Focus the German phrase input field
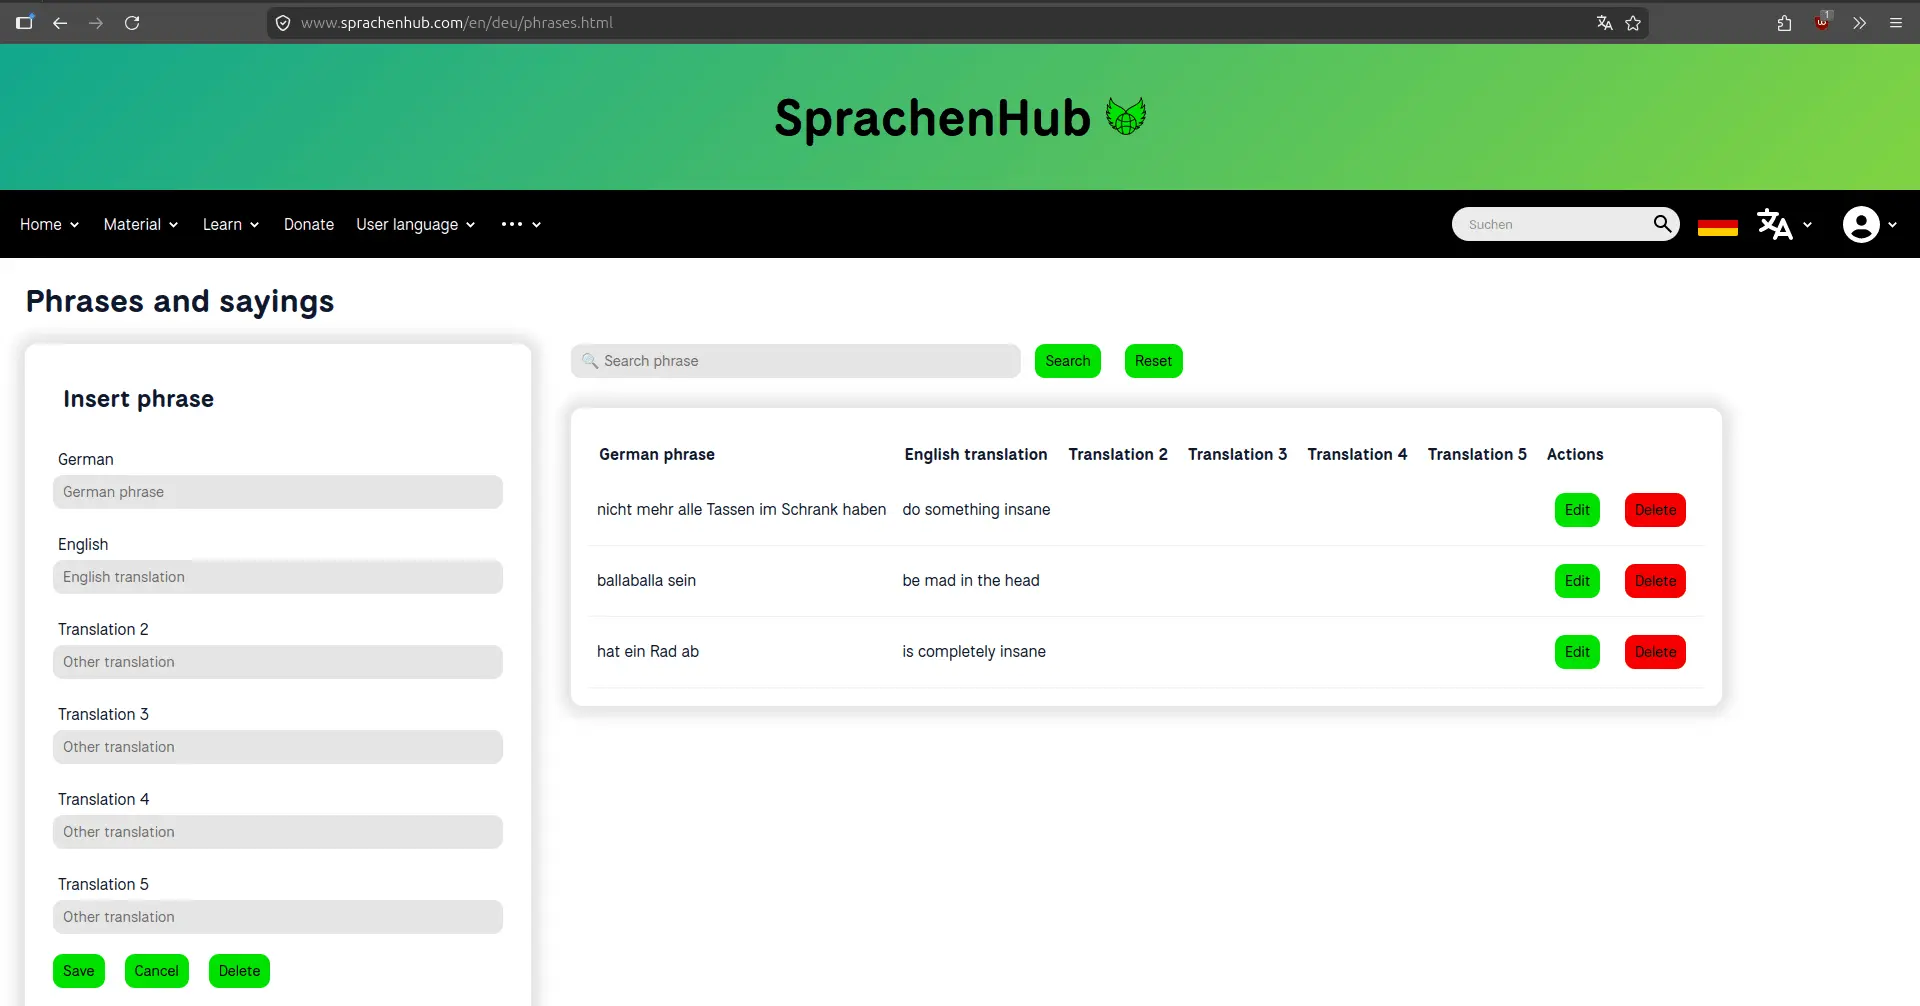 [x=278, y=492]
